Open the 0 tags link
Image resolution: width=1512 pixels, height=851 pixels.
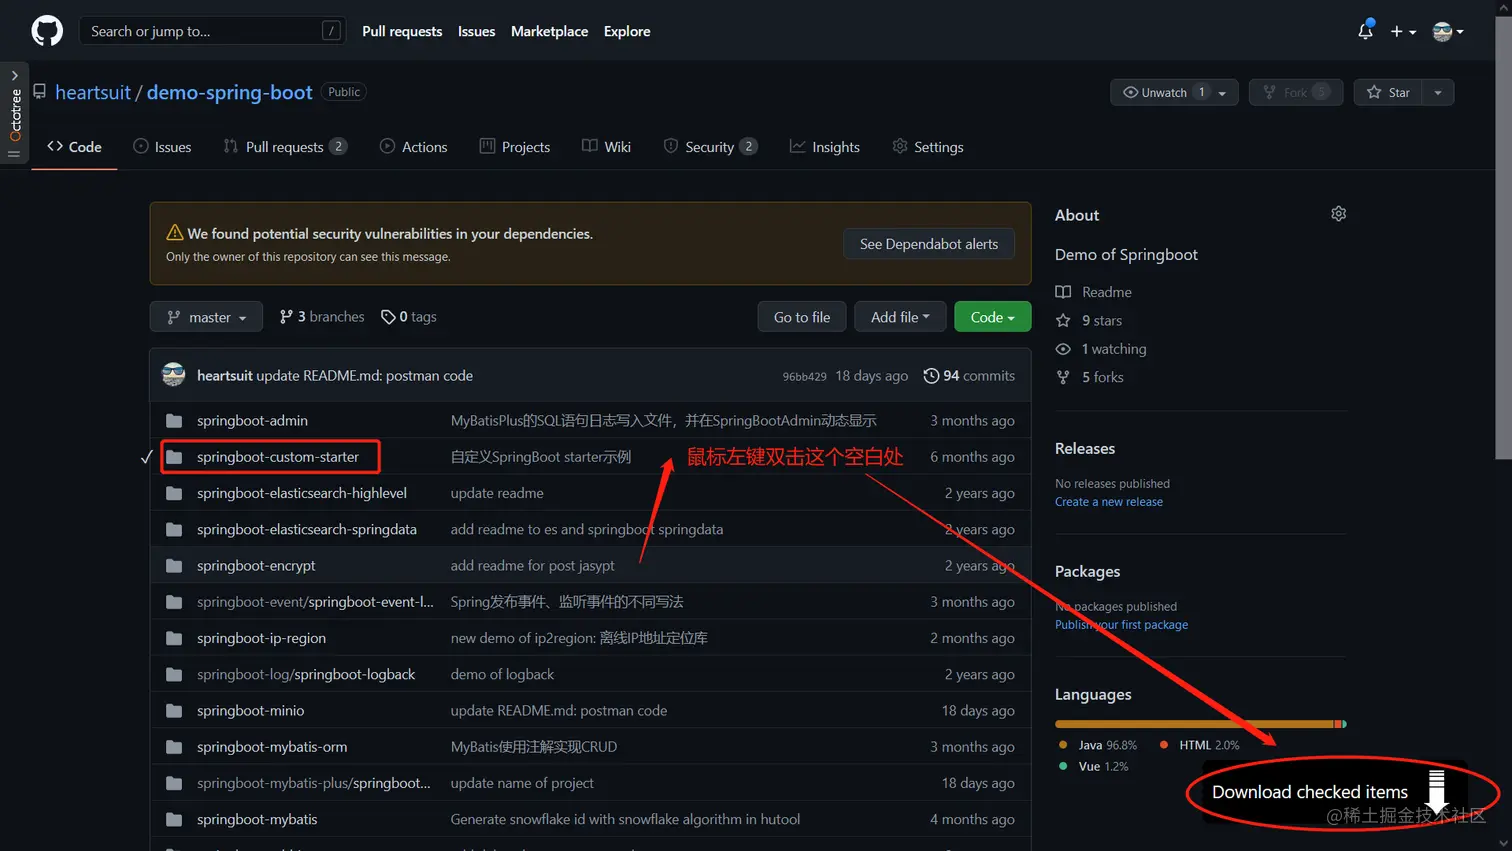[409, 317]
